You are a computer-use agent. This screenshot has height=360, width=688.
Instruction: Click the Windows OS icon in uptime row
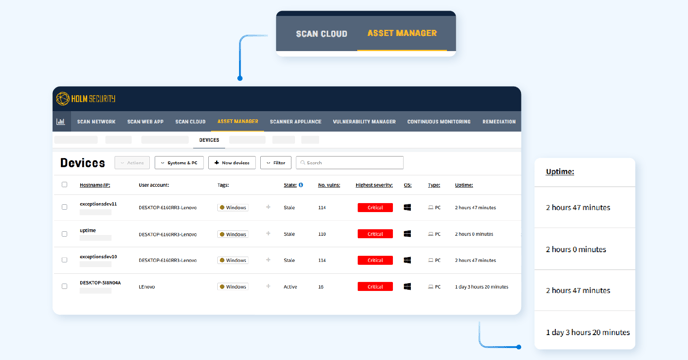point(407,234)
